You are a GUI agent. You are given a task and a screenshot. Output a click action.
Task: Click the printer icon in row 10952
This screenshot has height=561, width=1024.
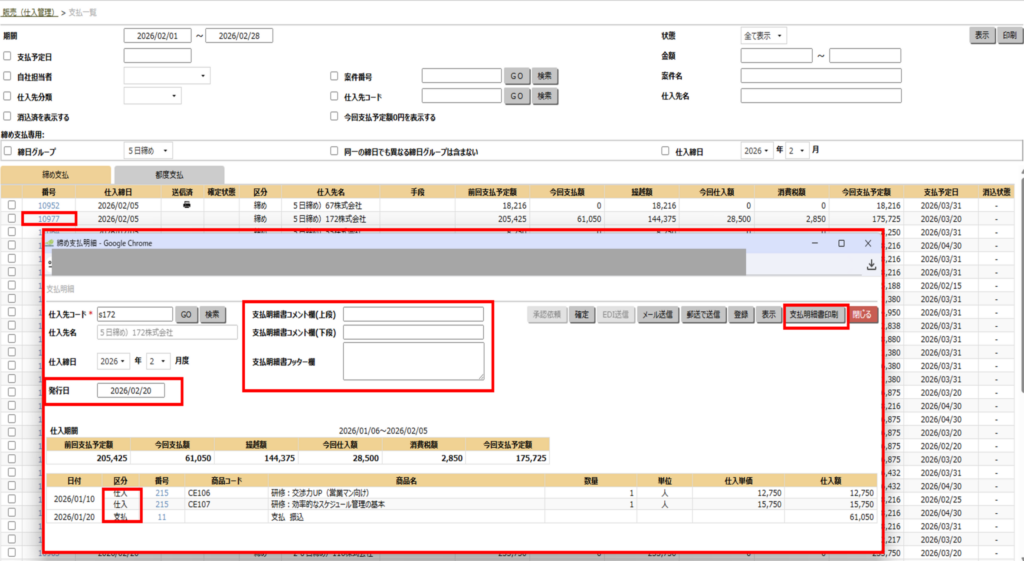coord(186,204)
